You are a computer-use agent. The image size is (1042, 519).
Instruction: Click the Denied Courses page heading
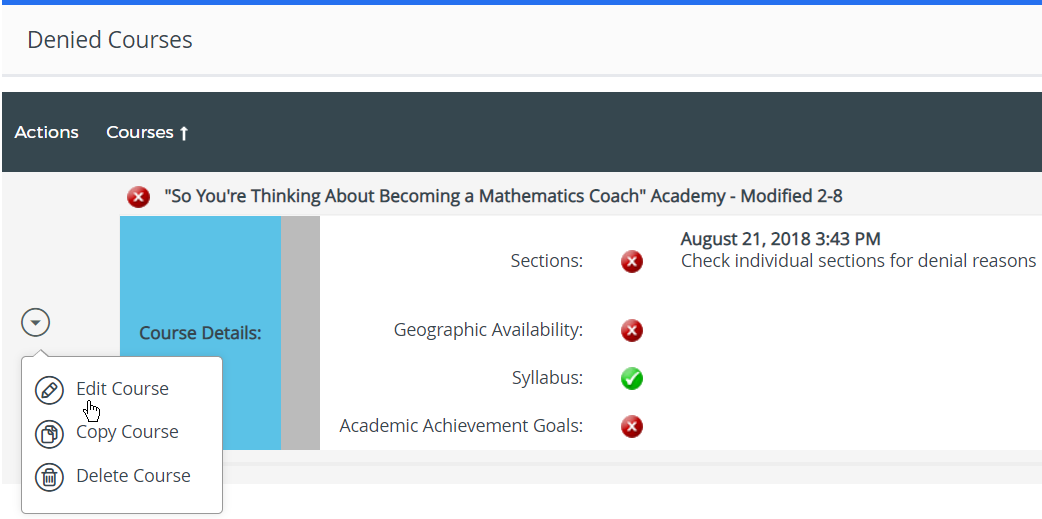(110, 40)
